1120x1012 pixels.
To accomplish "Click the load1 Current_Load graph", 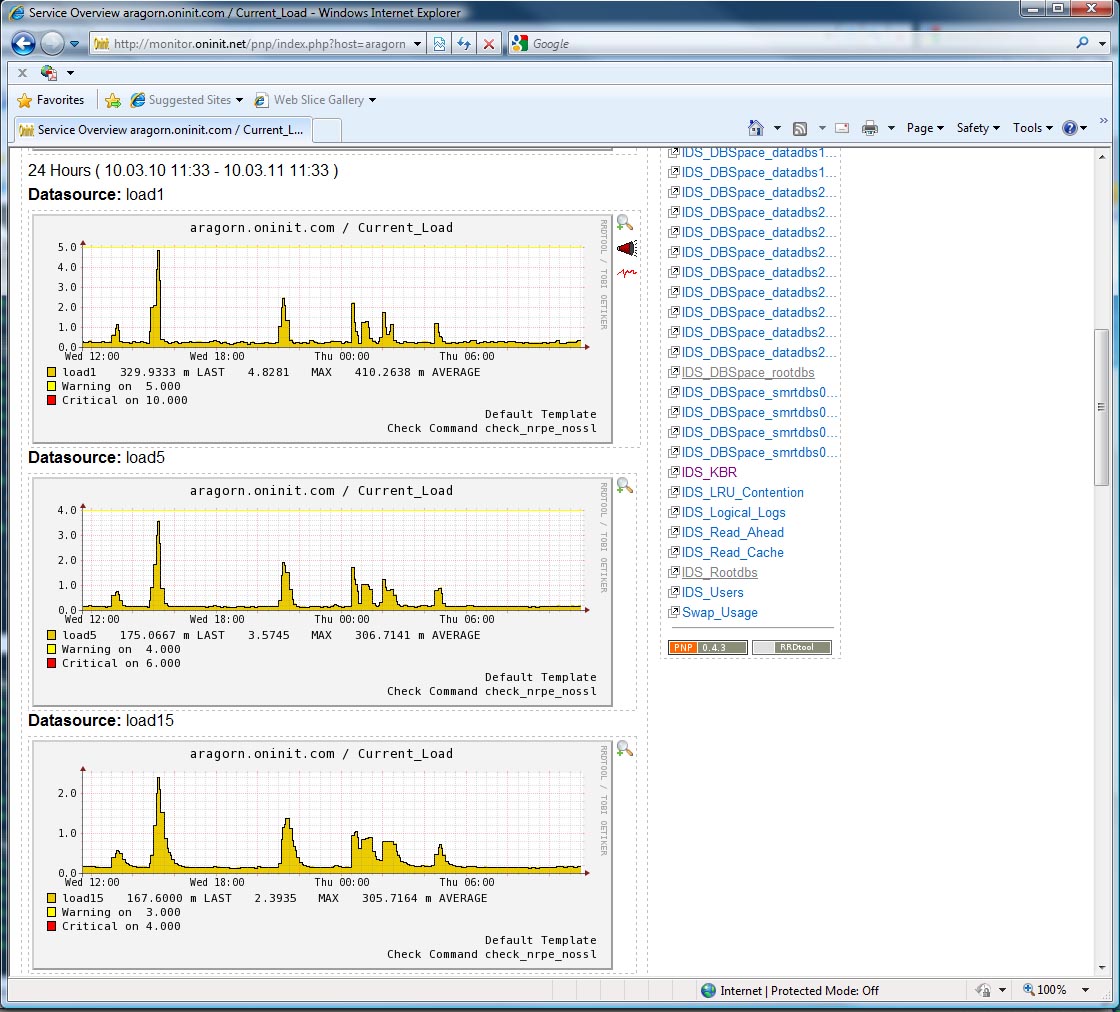I will point(322,329).
